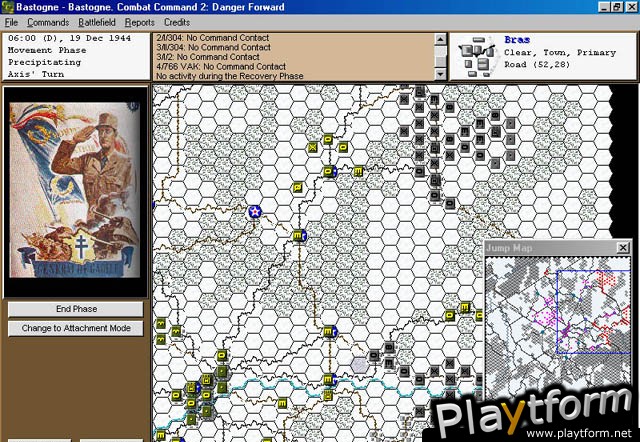Click the magenta unit cluster in Jump Map
The image size is (640, 442).
point(548,314)
